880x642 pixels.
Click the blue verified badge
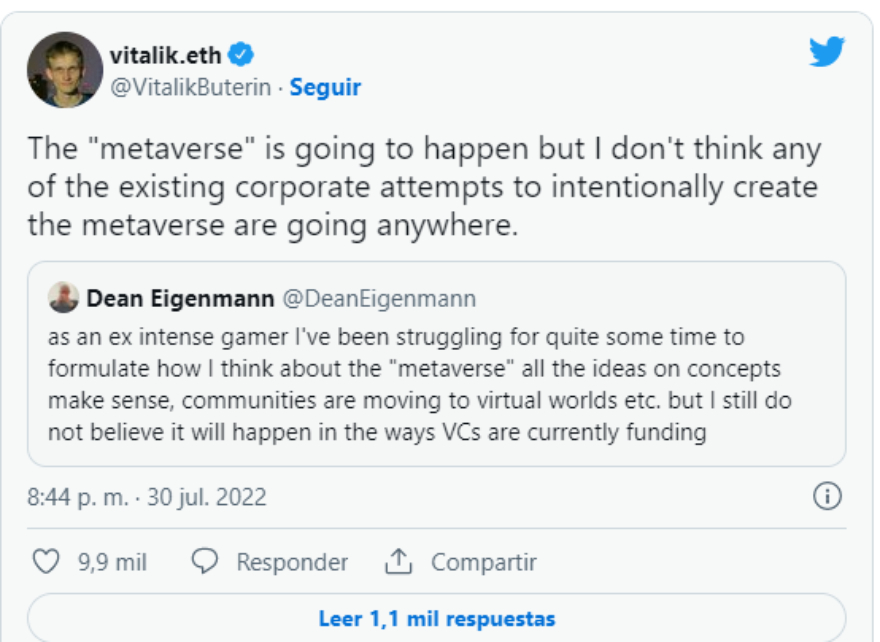pyautogui.click(x=243, y=53)
